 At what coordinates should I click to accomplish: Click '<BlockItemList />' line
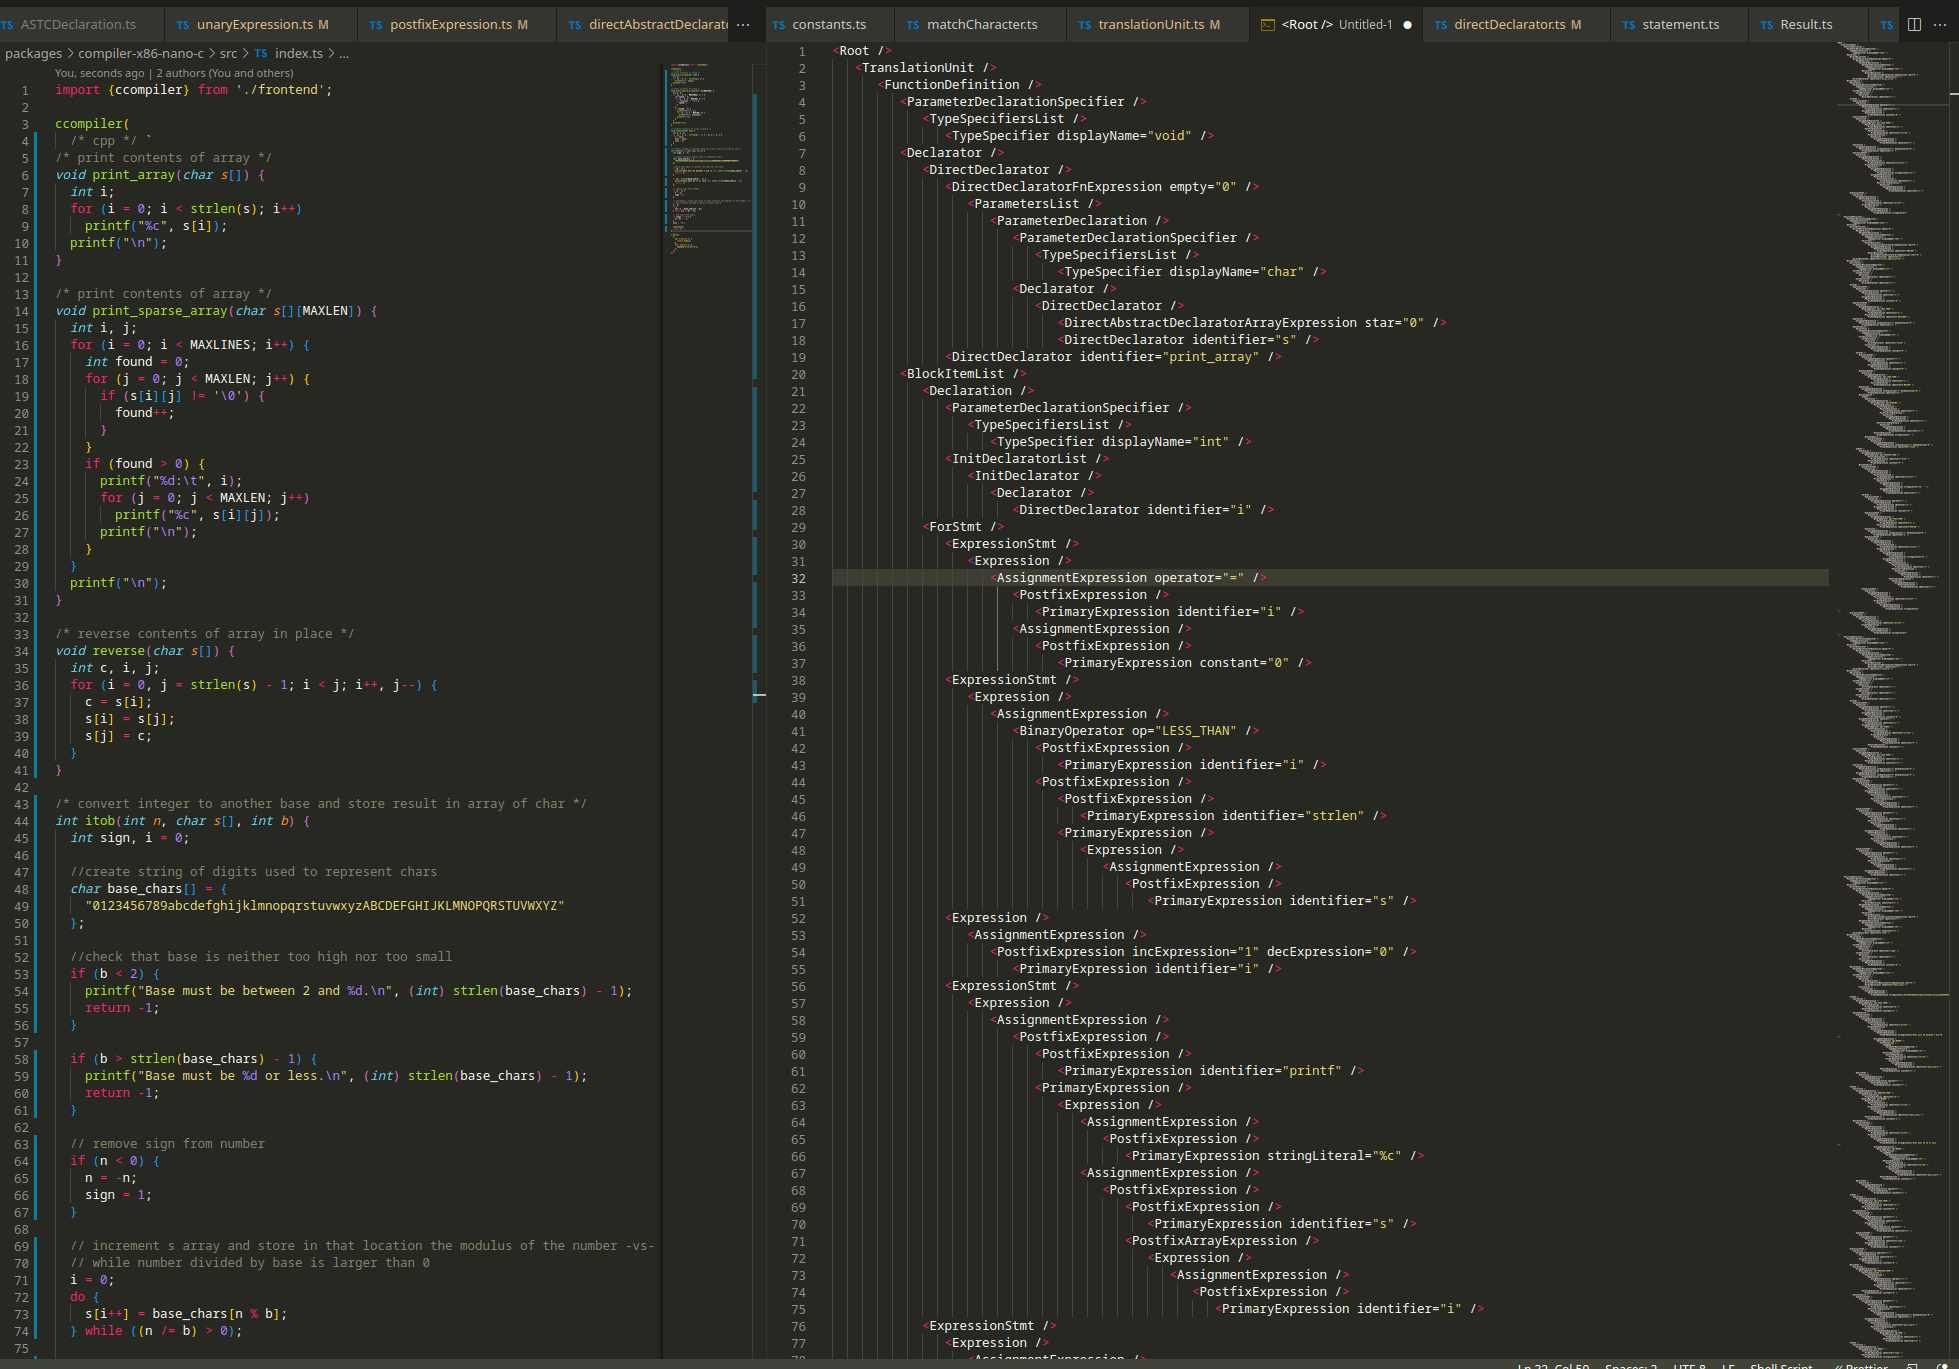[x=963, y=374]
